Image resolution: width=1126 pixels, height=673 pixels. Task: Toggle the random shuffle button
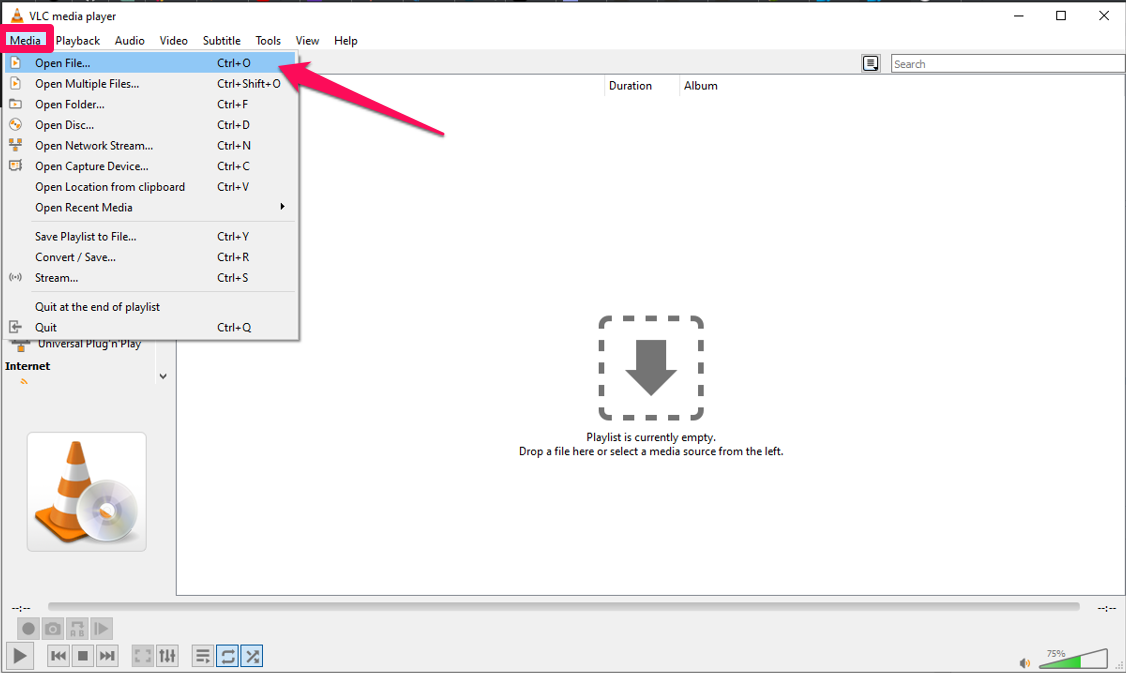coord(252,656)
